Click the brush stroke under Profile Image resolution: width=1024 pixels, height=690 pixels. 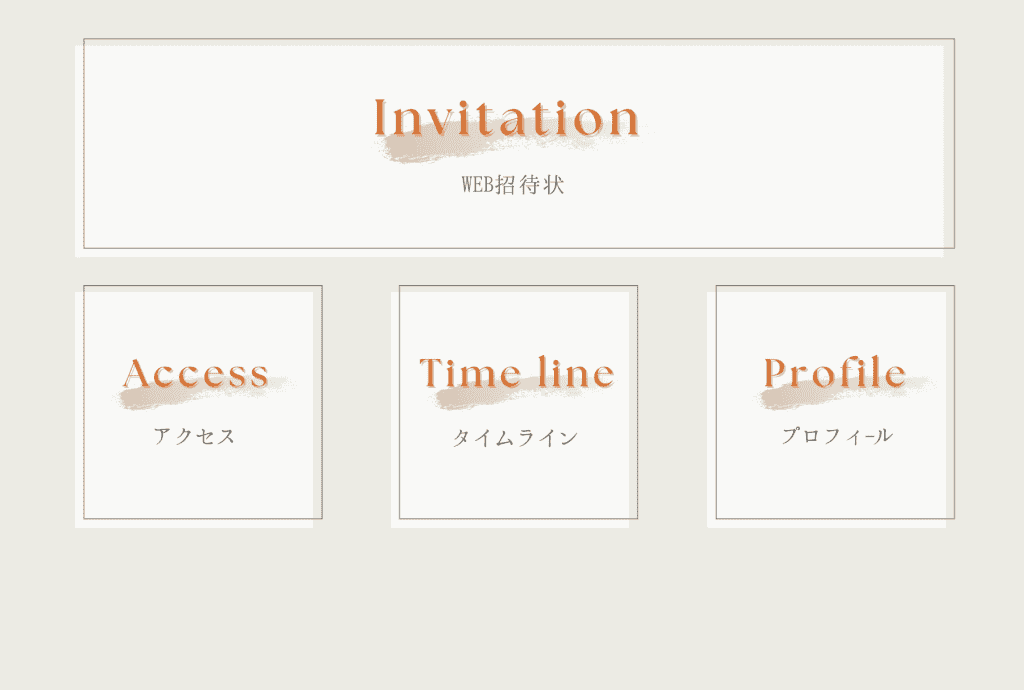790,398
